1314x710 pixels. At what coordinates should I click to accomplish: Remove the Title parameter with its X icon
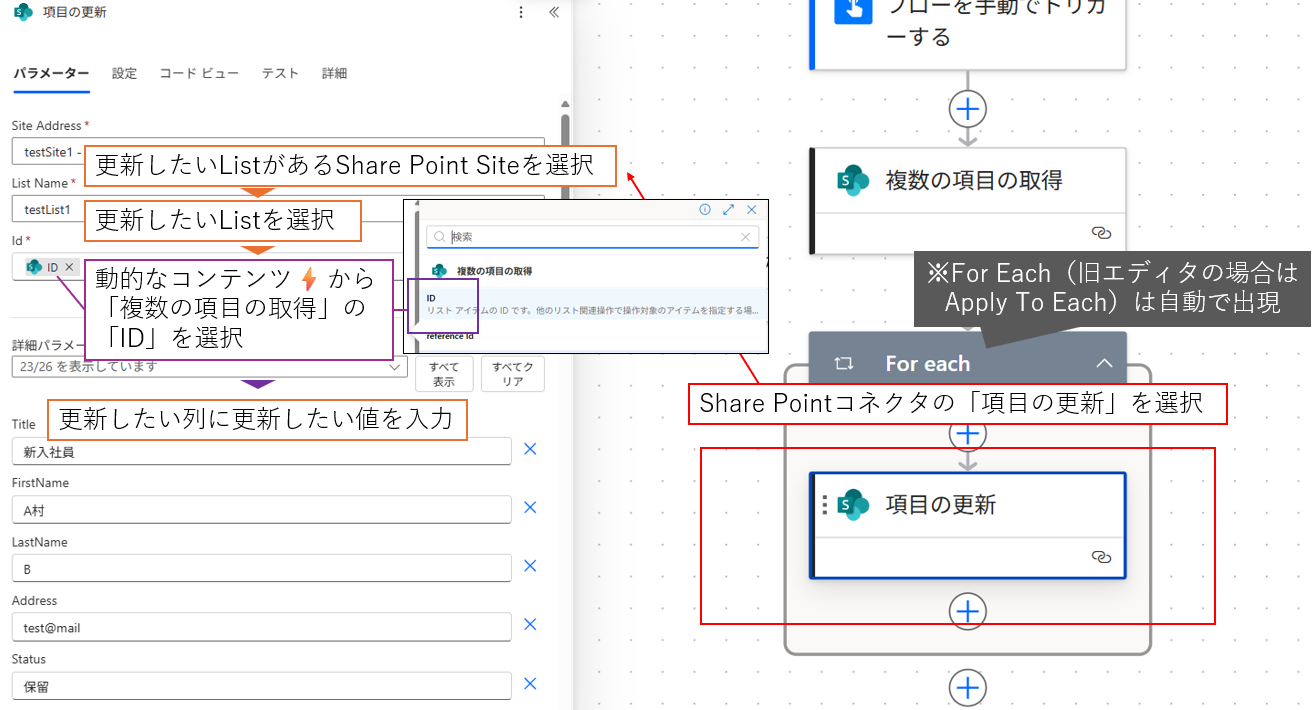pyautogui.click(x=530, y=449)
